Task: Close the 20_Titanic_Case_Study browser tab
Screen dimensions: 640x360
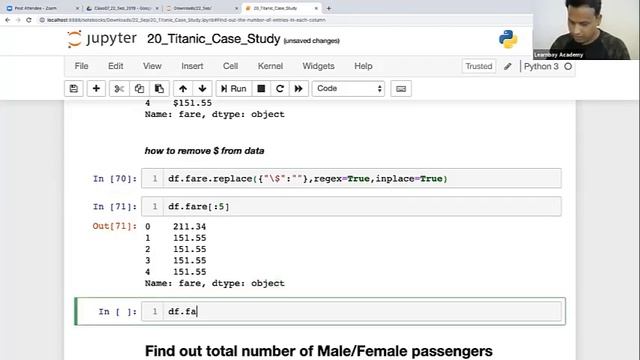Action: [x=316, y=8]
